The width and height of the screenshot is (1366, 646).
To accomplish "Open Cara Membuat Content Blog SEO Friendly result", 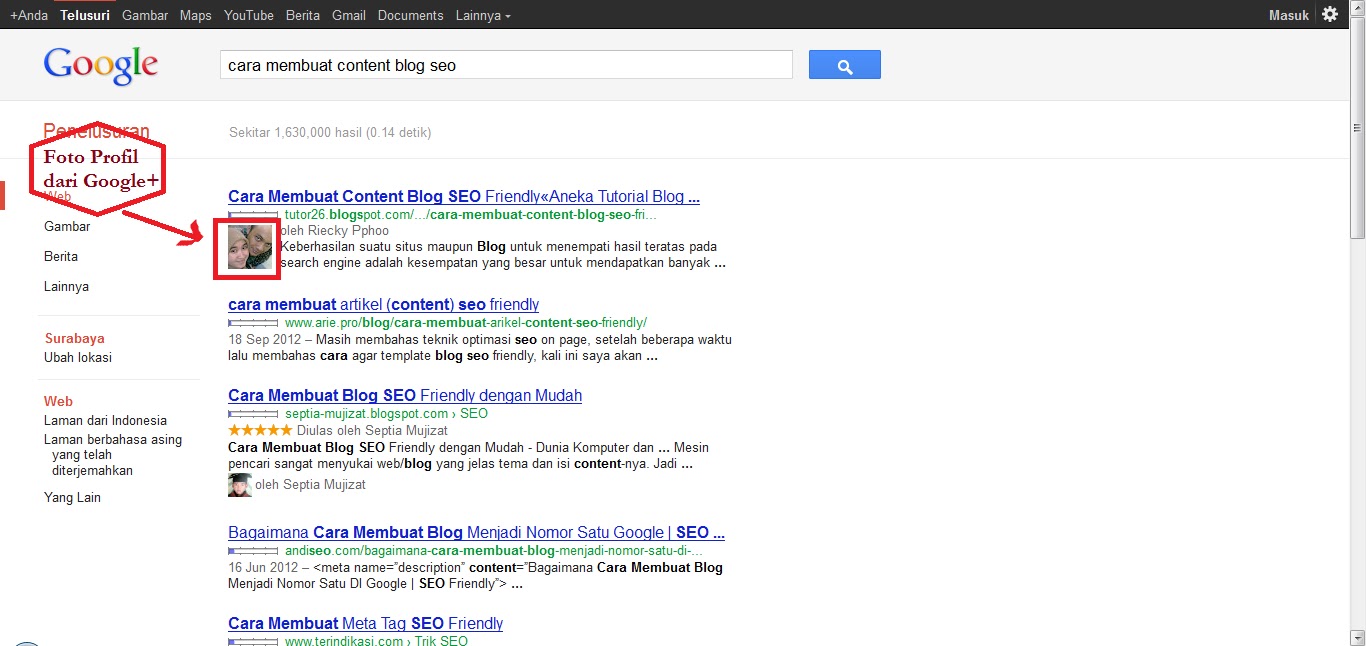I will 464,197.
